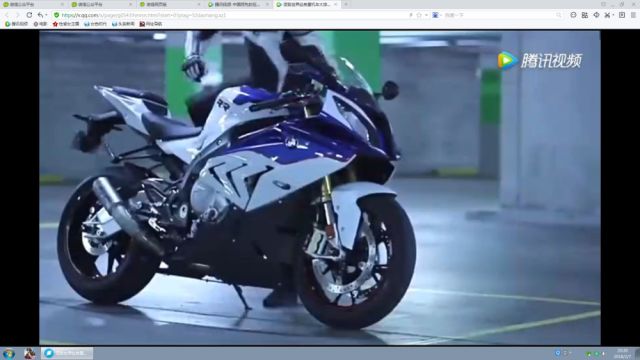The width and height of the screenshot is (640, 360).
Task: Open the fifth bookmark with blue icon
Action: 123,24
